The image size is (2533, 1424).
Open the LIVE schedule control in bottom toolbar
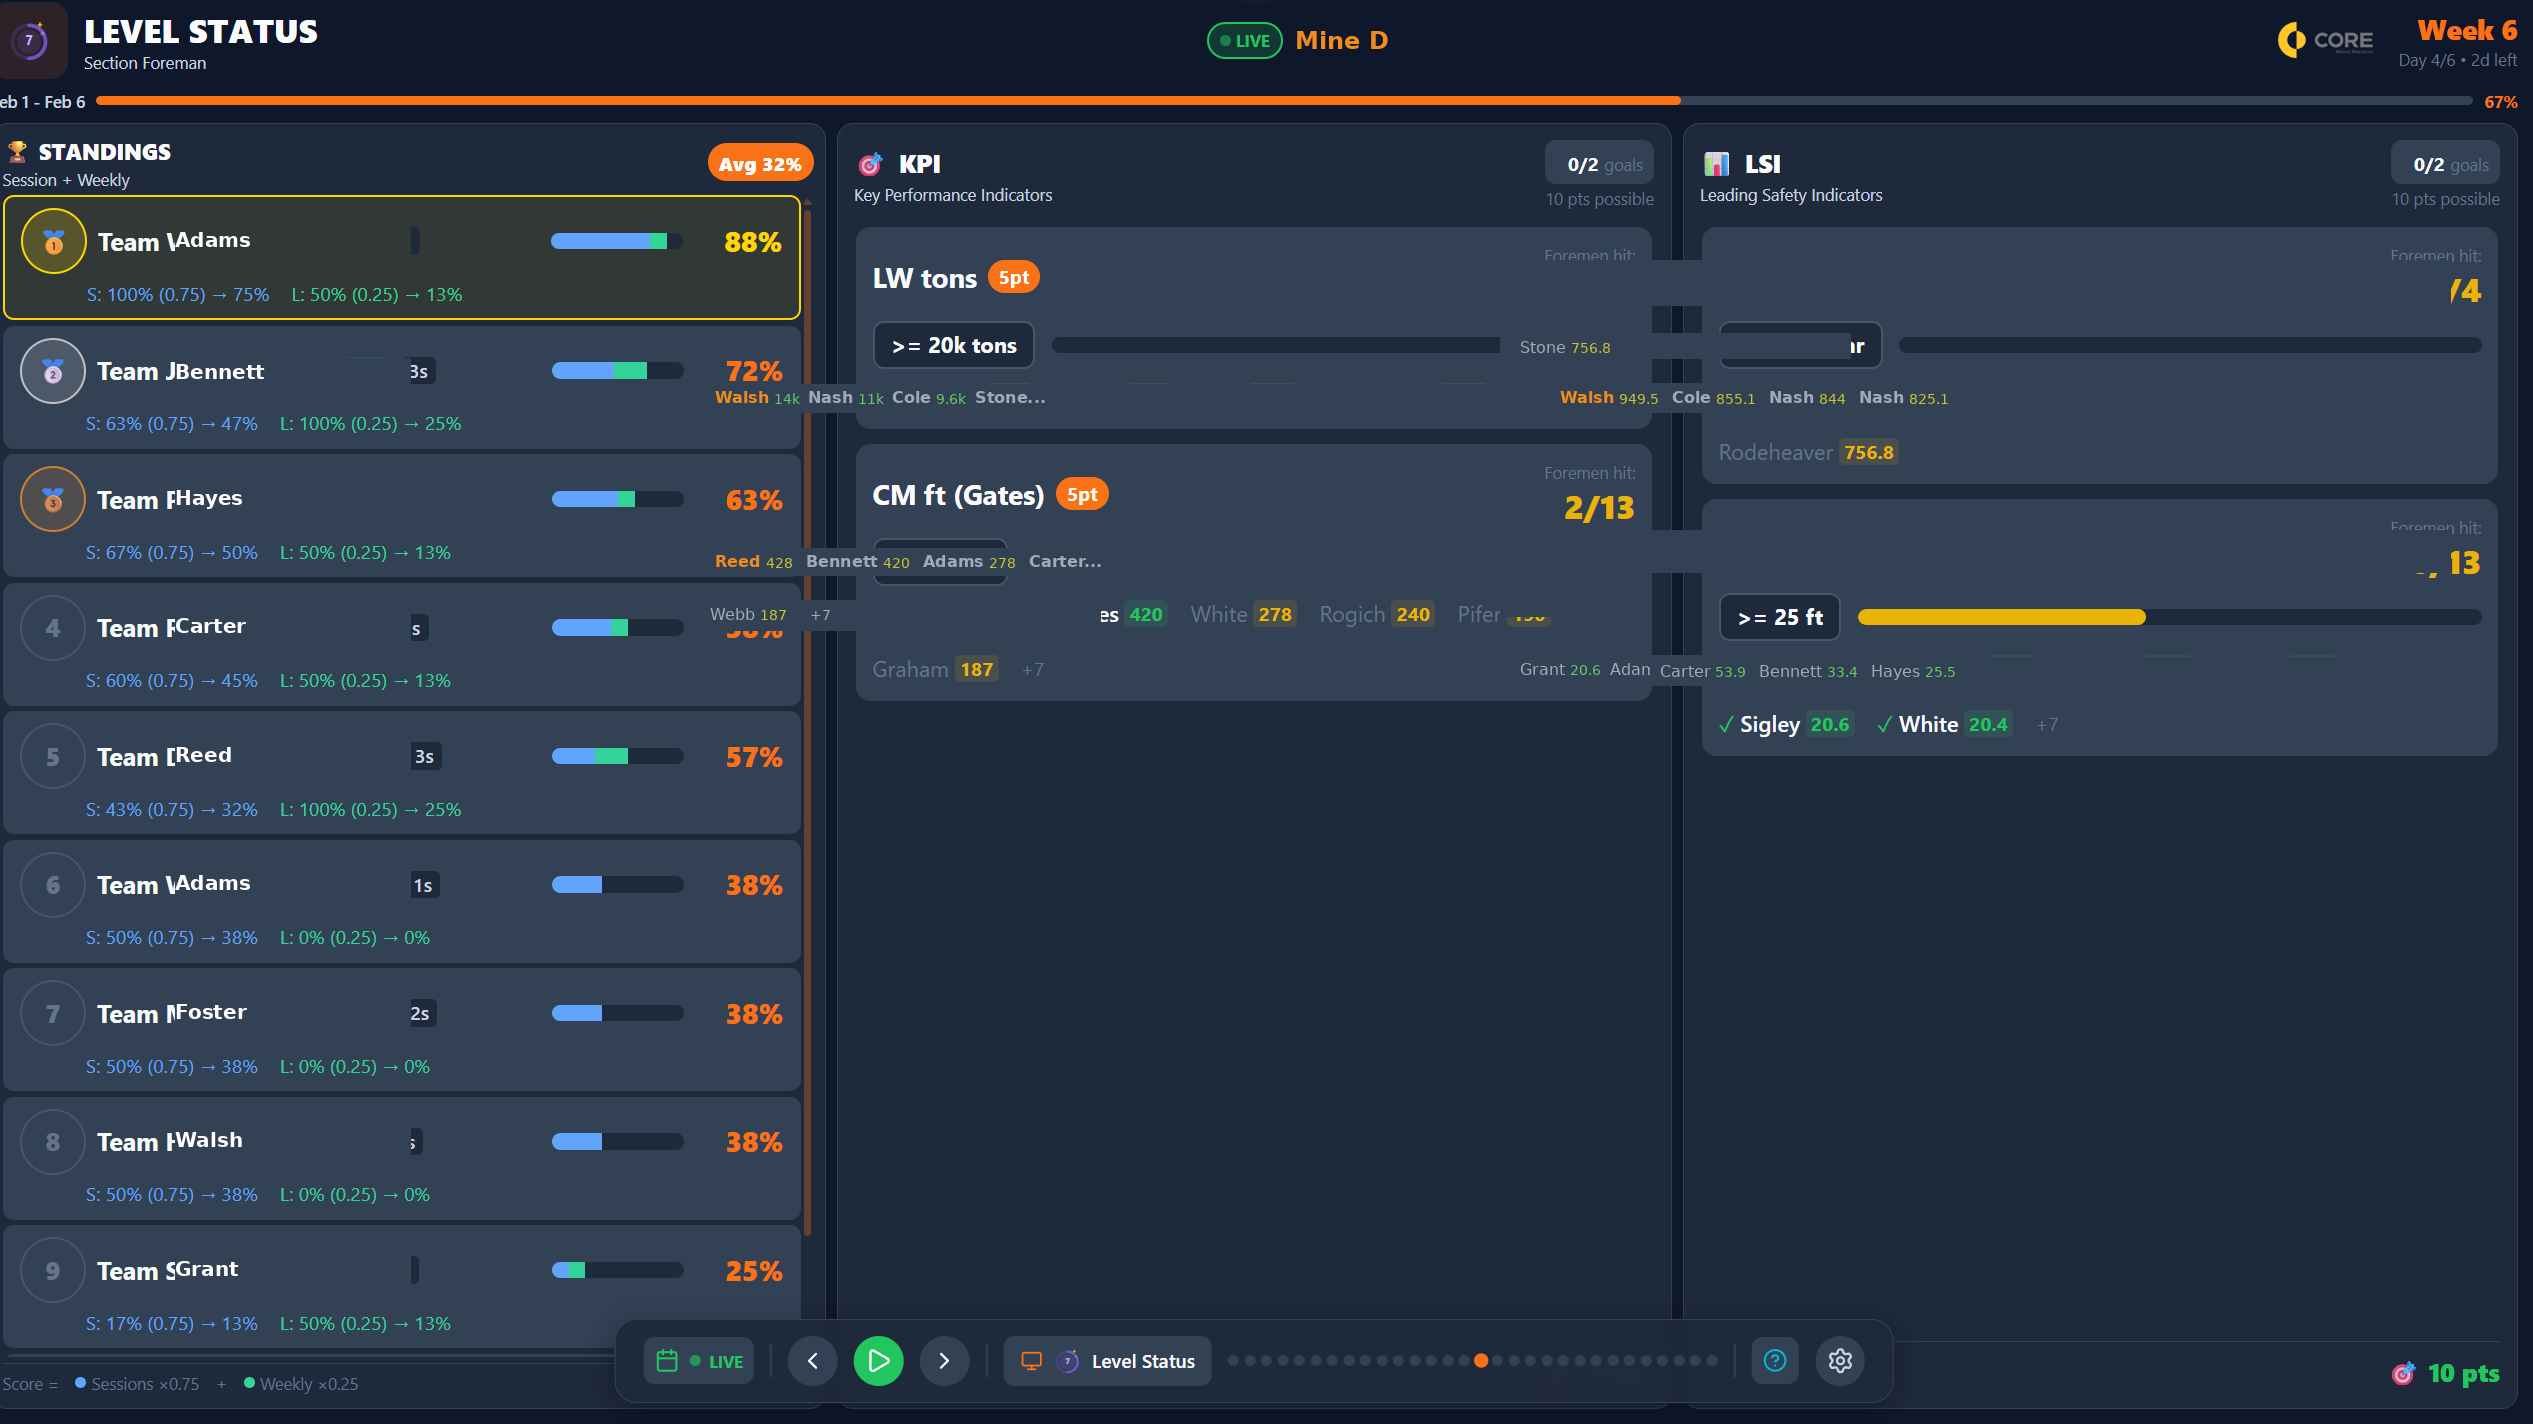pyautogui.click(x=698, y=1360)
